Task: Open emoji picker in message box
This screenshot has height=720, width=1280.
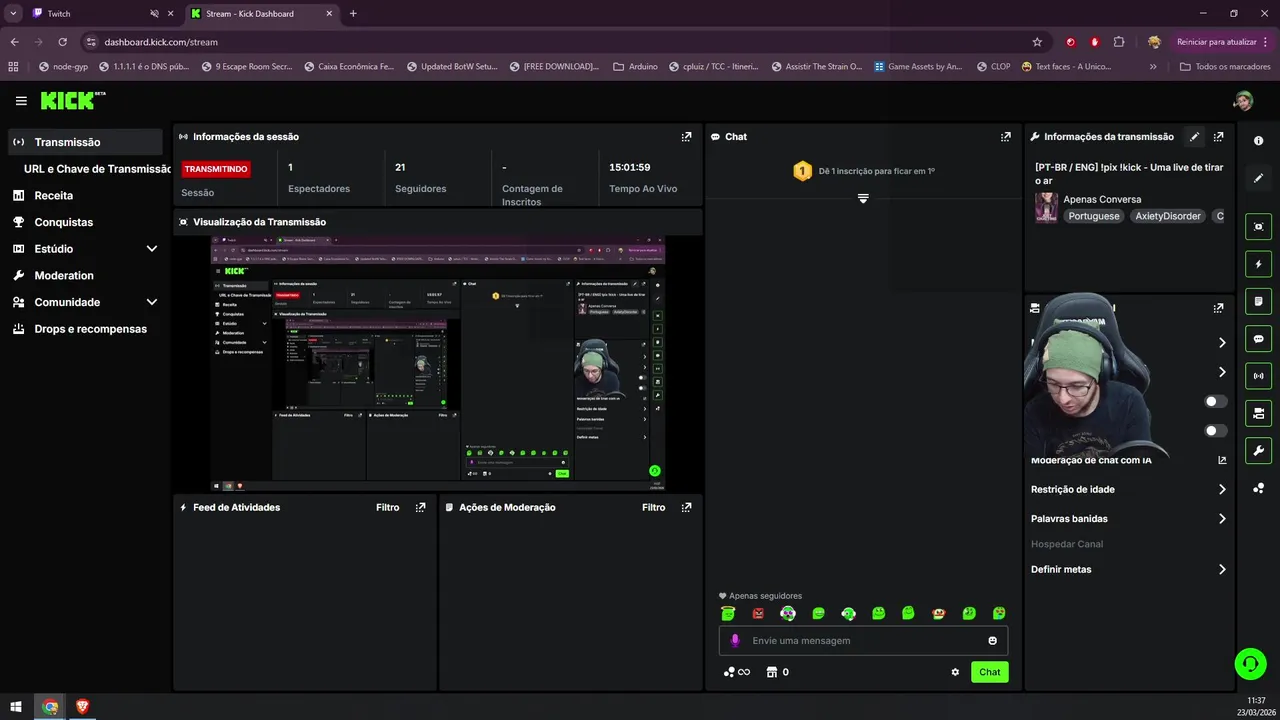Action: (x=992, y=641)
